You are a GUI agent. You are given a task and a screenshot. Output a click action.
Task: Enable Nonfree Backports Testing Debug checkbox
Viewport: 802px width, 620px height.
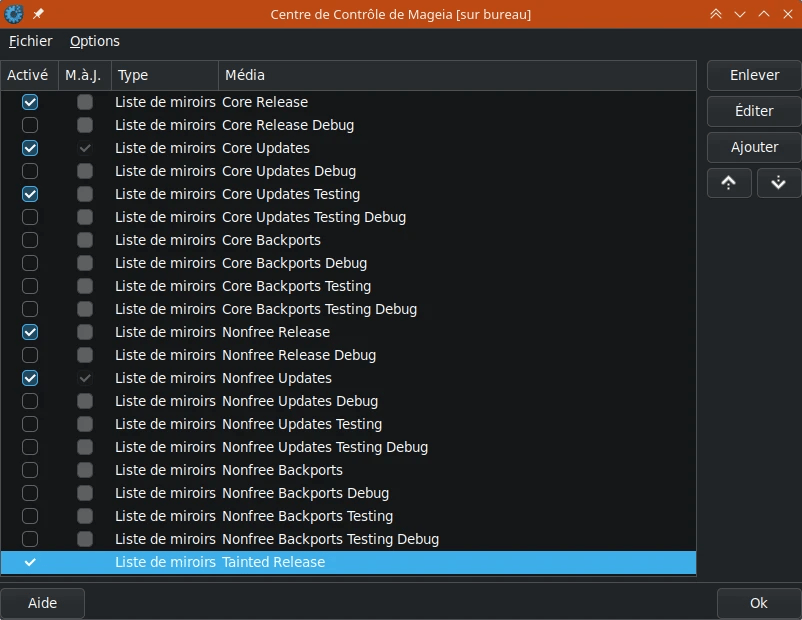(30, 539)
